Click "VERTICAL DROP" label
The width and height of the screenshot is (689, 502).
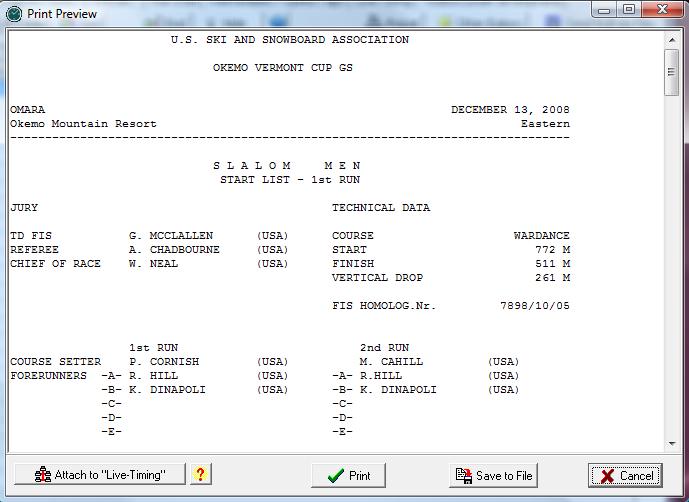click(x=377, y=278)
